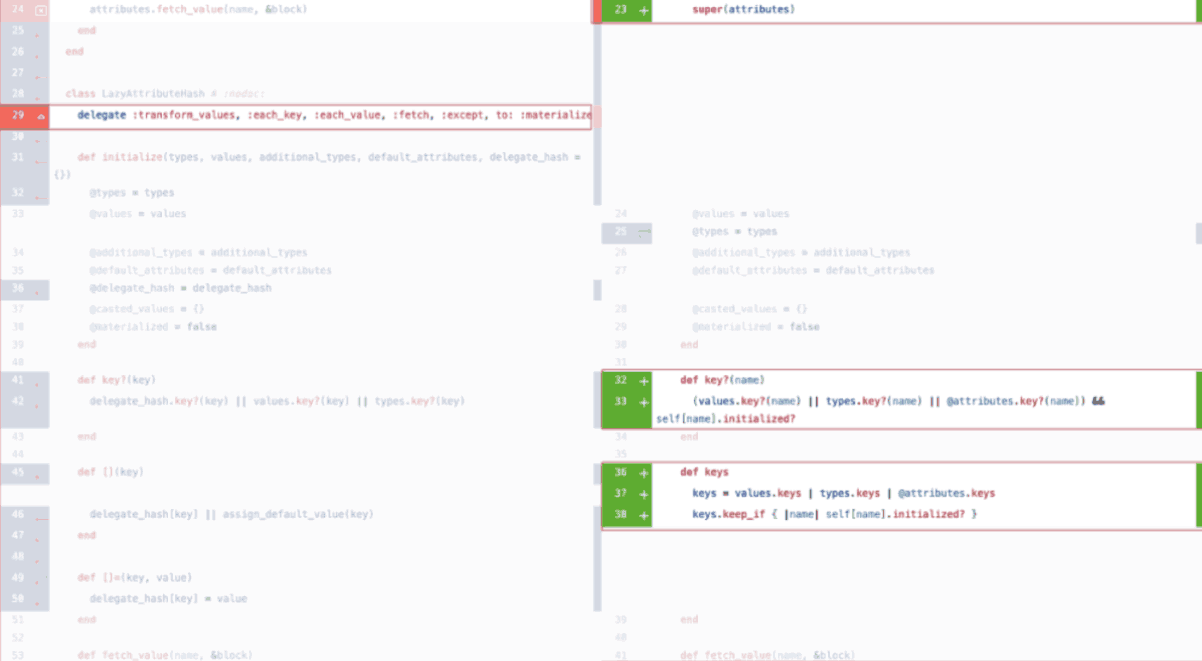The width and height of the screenshot is (1202, 661).
Task: Click the keys.keep_if code line
Action: (x=834, y=514)
